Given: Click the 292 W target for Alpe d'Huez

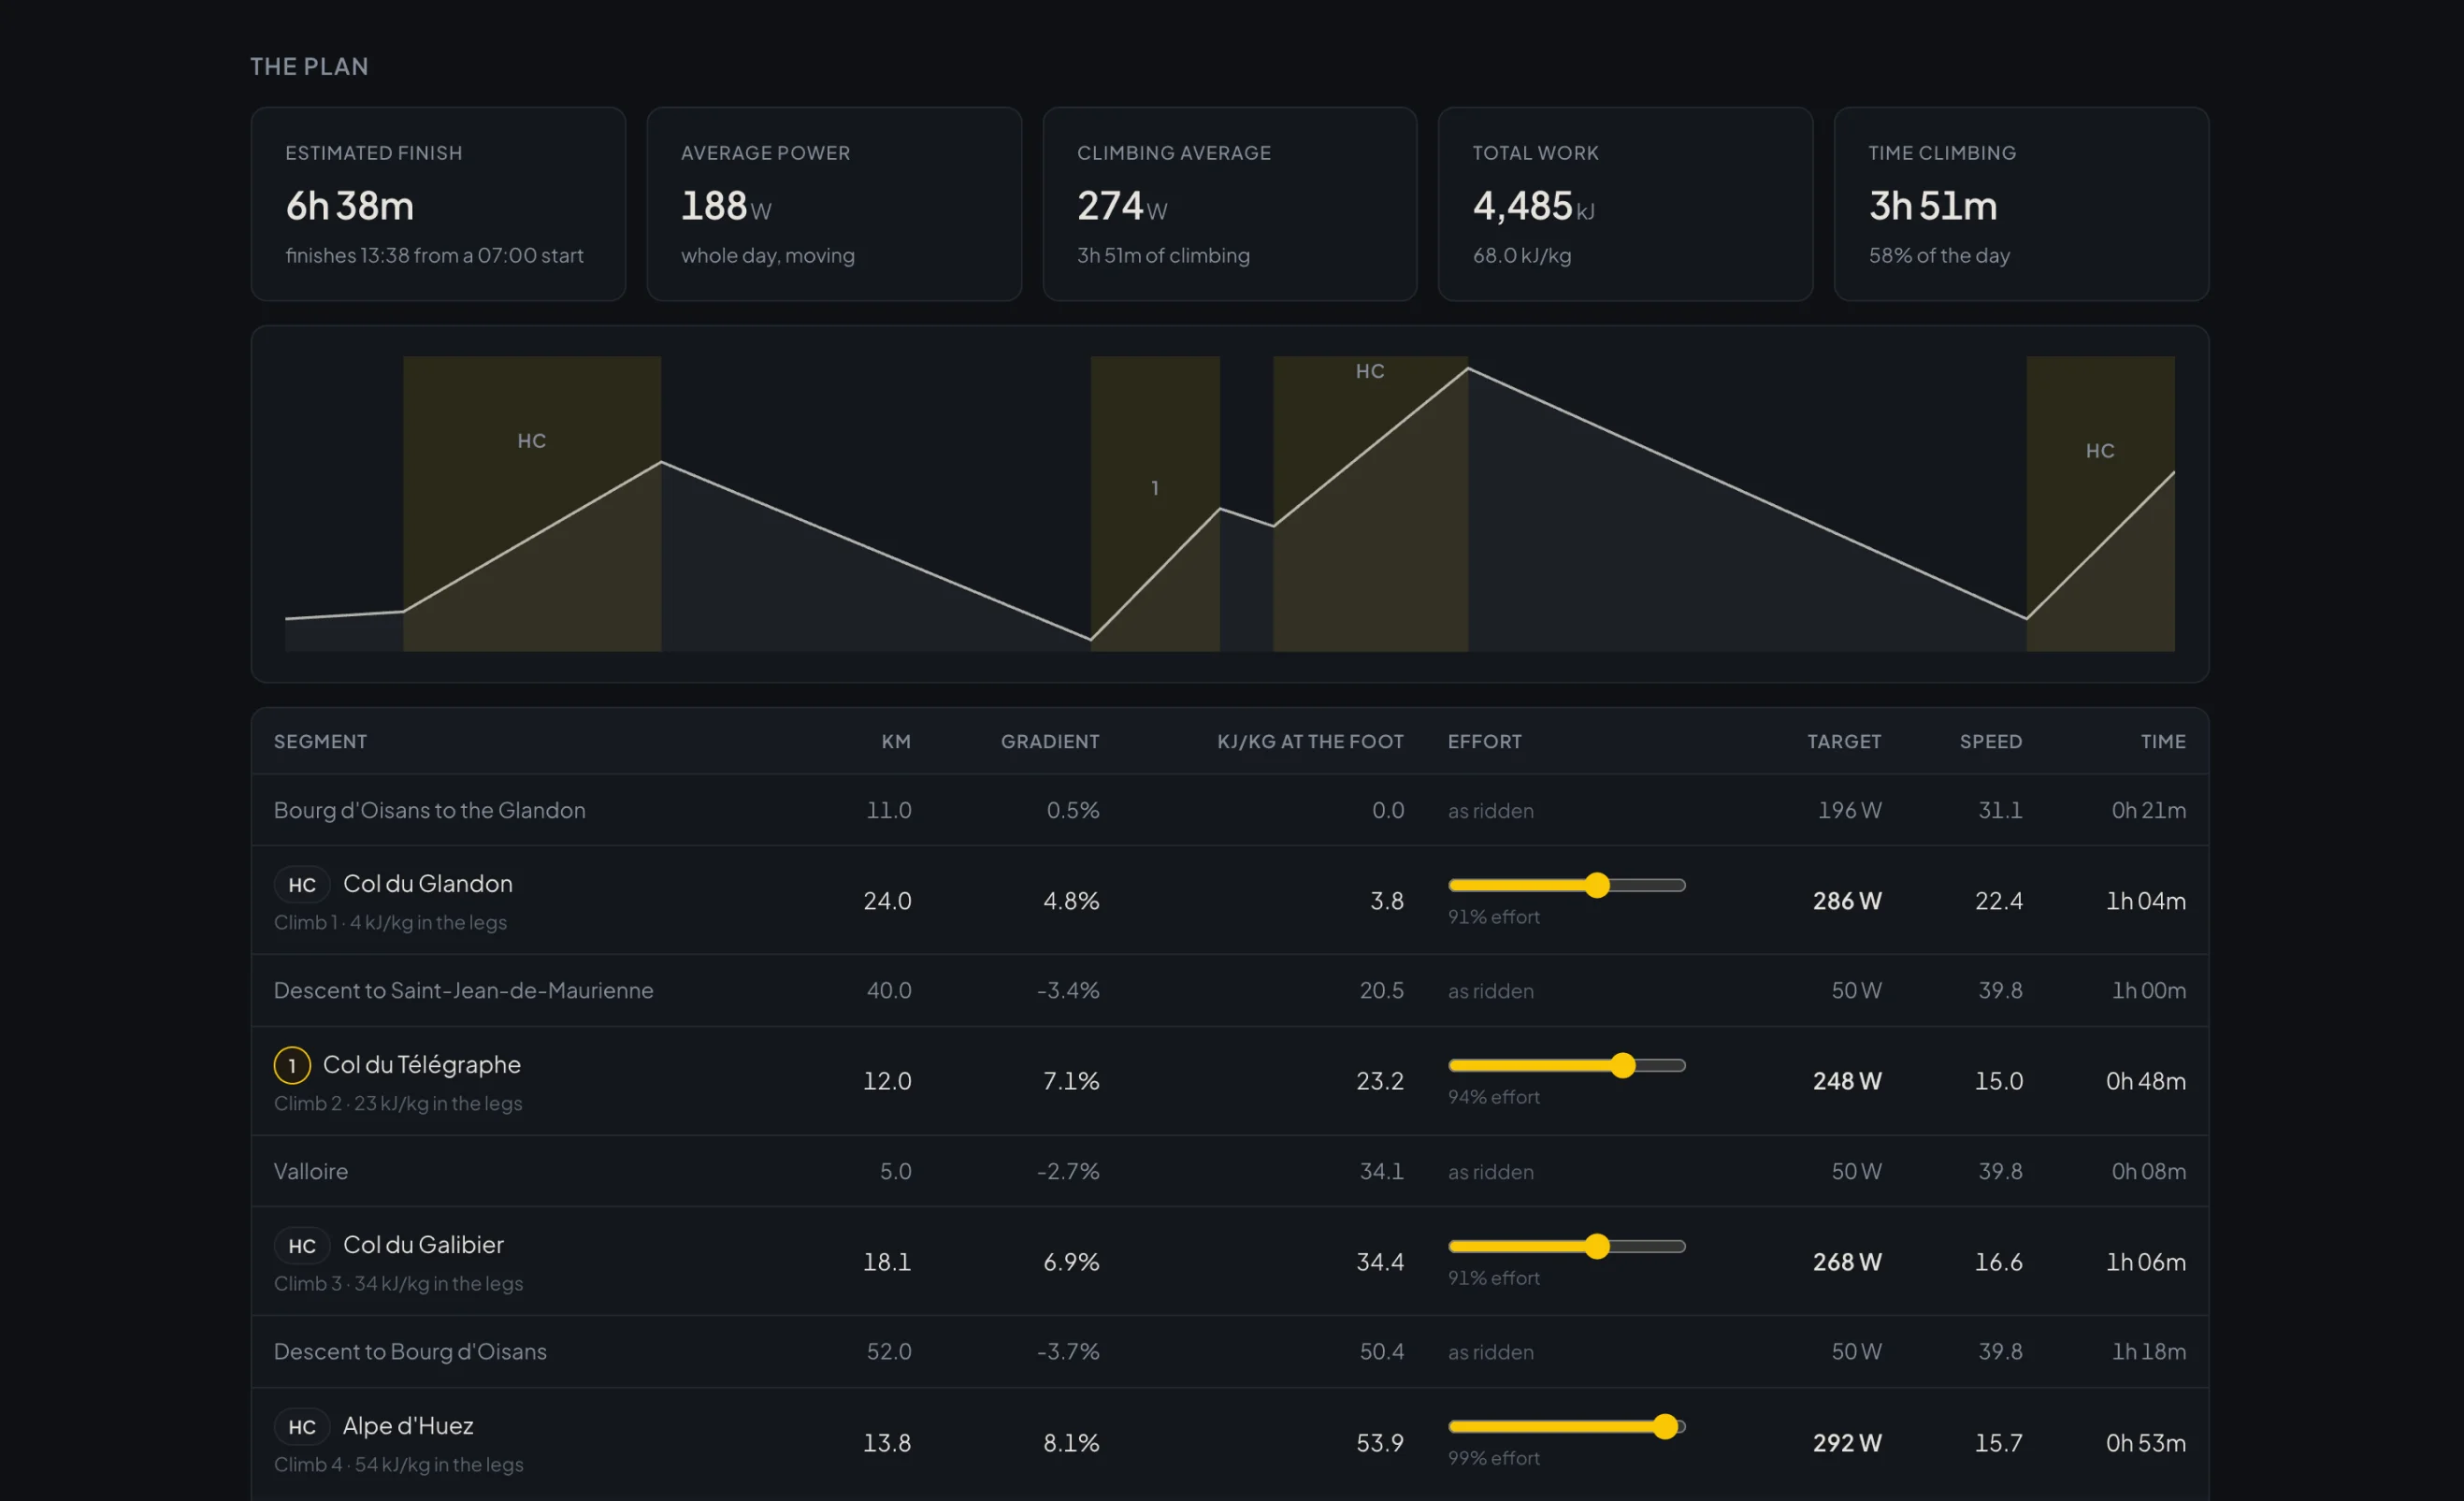Looking at the screenshot, I should (1847, 1443).
